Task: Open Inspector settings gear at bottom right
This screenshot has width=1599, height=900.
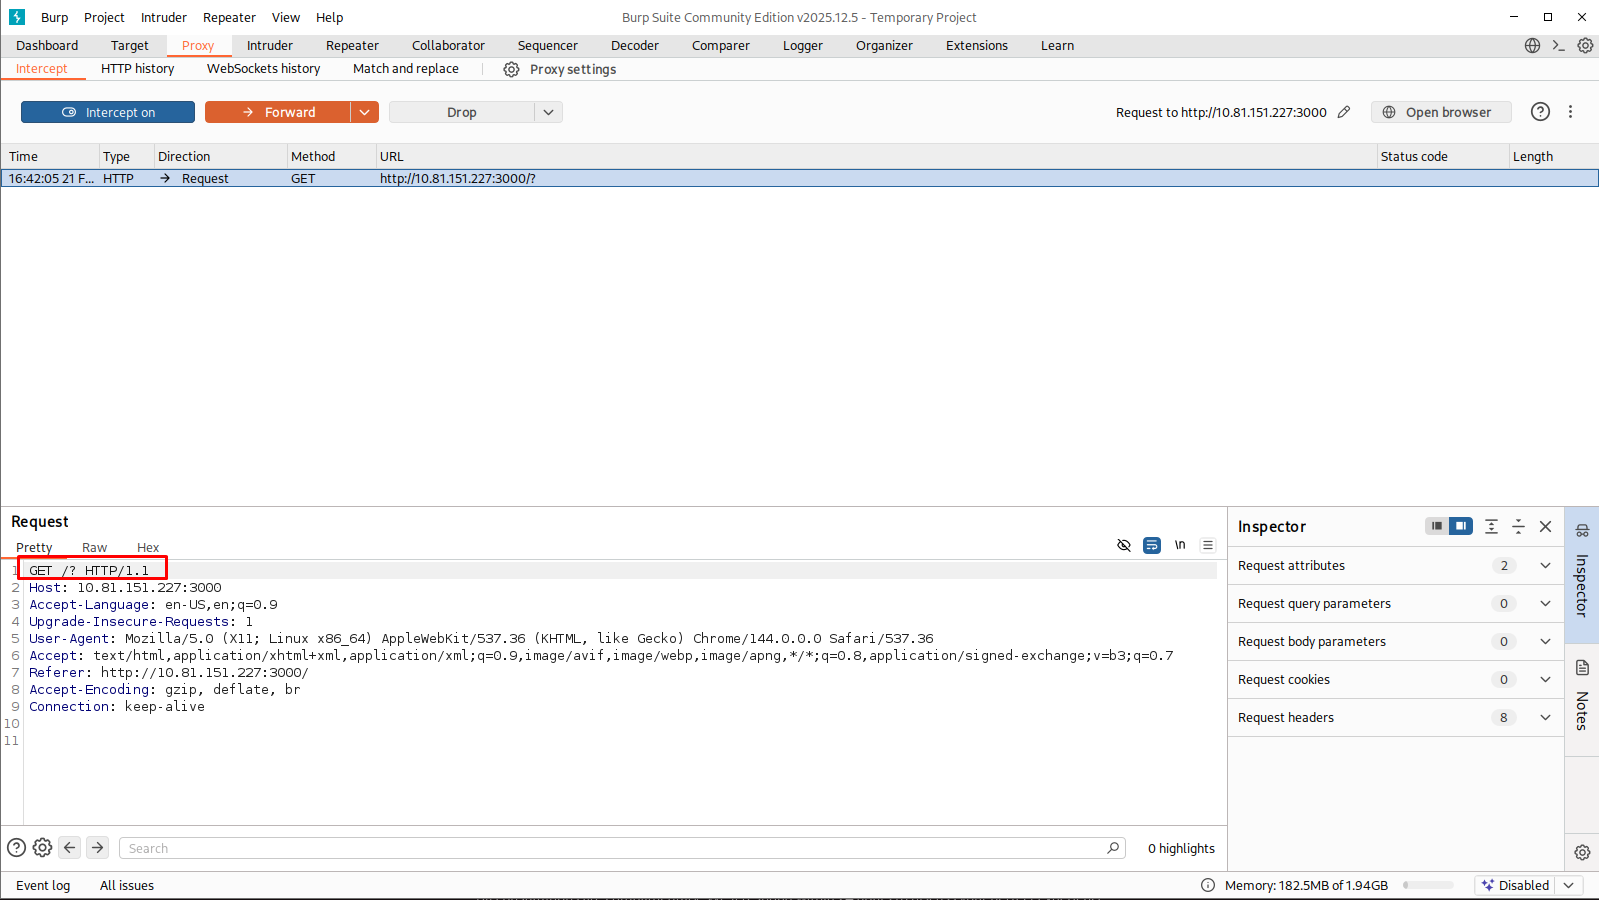Action: pyautogui.click(x=1582, y=852)
